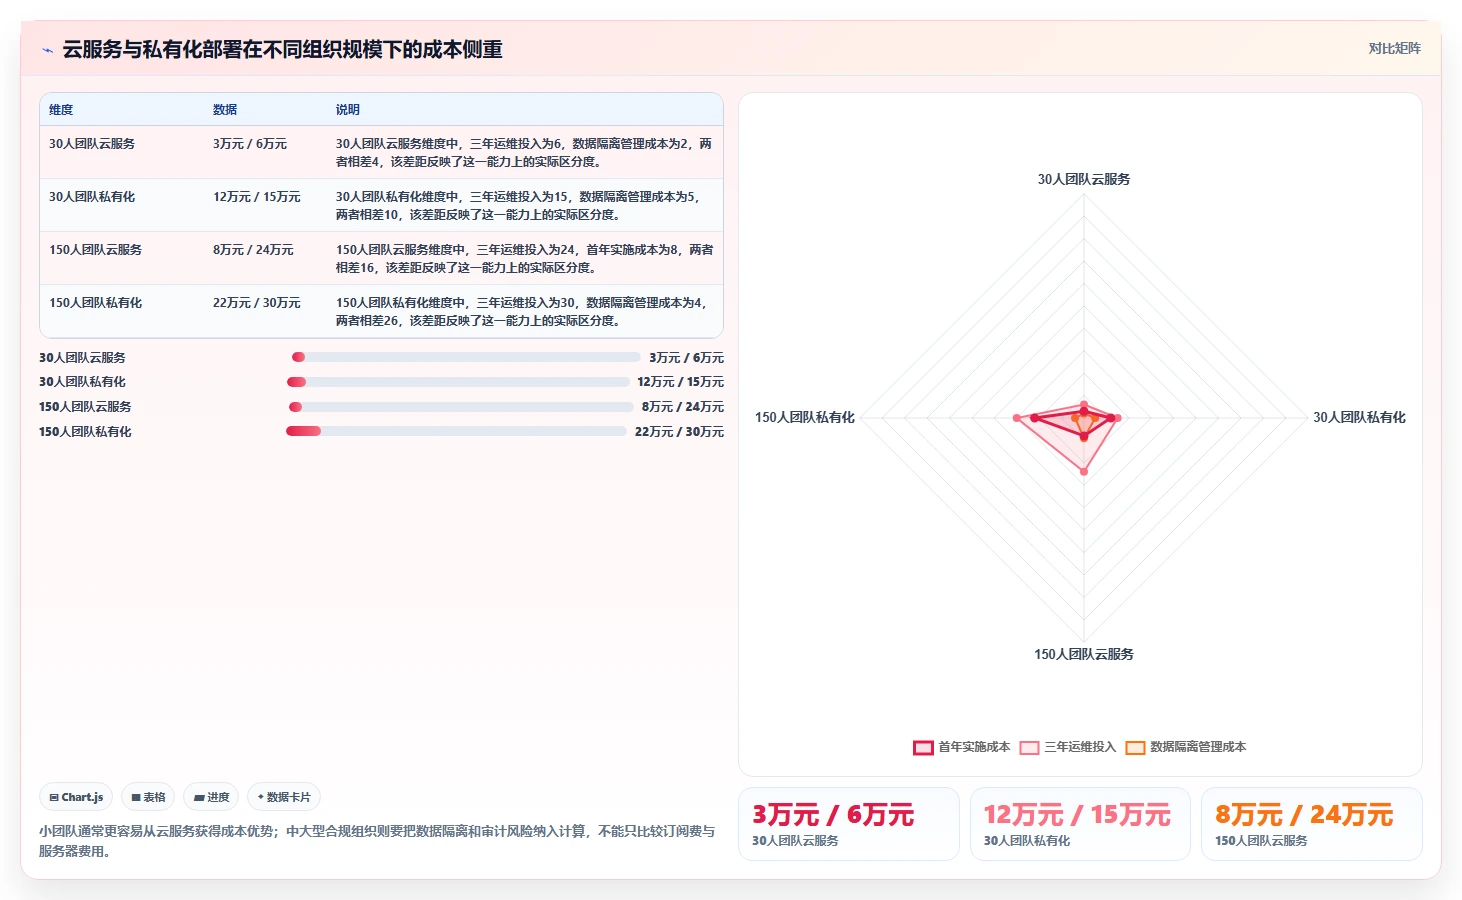This screenshot has width=1462, height=900.
Task: Toggle 数据隔离管理成本 legend swatch in chart
Action: [x=1135, y=747]
